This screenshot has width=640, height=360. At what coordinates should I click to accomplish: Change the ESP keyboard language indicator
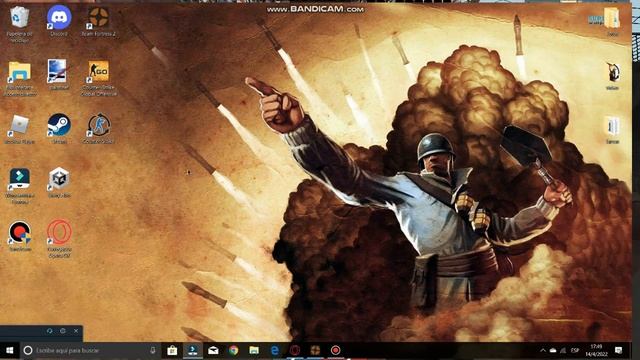coord(575,350)
